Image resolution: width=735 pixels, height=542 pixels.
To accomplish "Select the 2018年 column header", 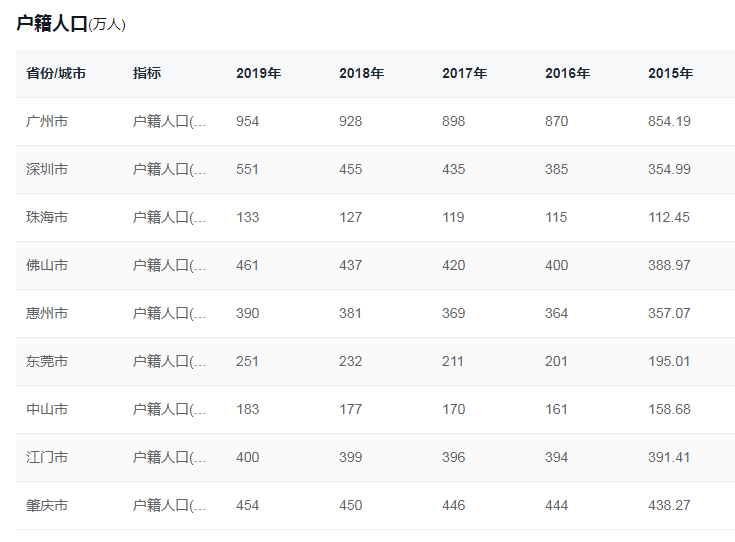I will click(361, 73).
